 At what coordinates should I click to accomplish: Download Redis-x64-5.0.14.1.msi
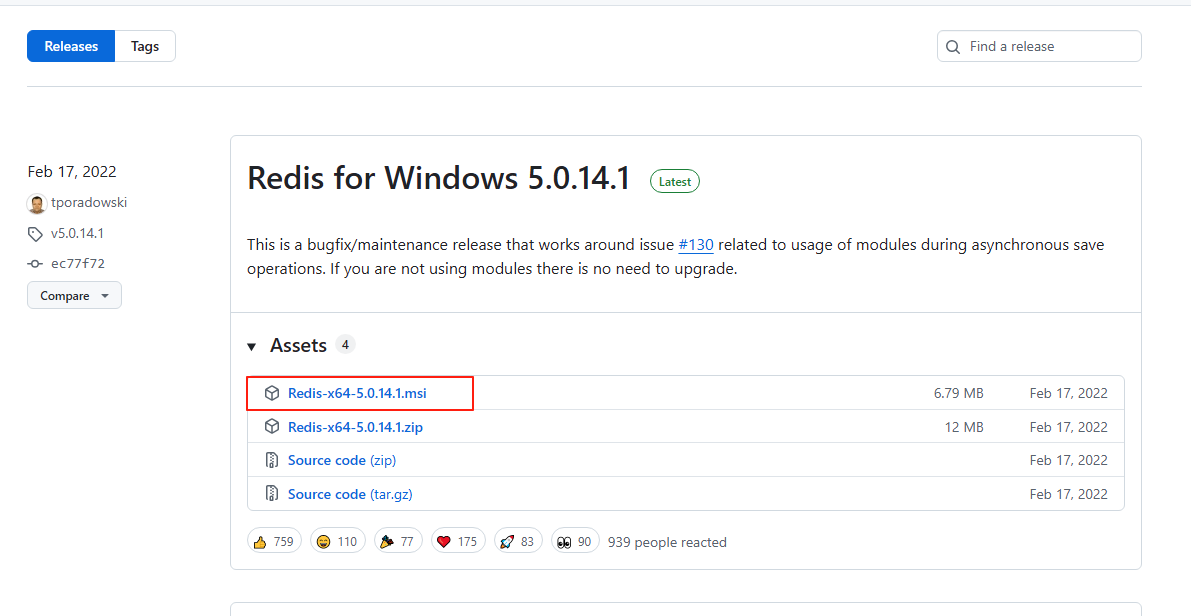coord(357,393)
